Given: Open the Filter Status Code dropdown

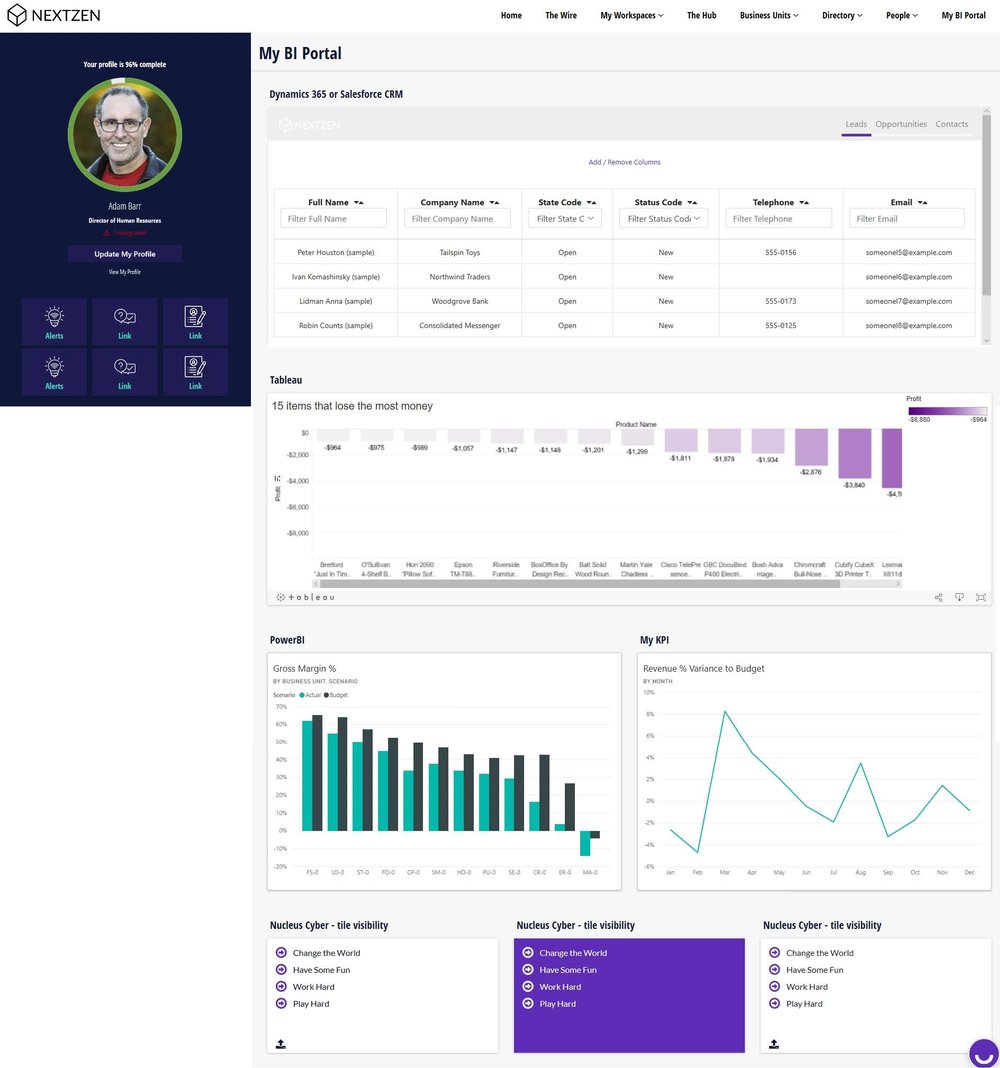Looking at the screenshot, I should click(x=663, y=219).
